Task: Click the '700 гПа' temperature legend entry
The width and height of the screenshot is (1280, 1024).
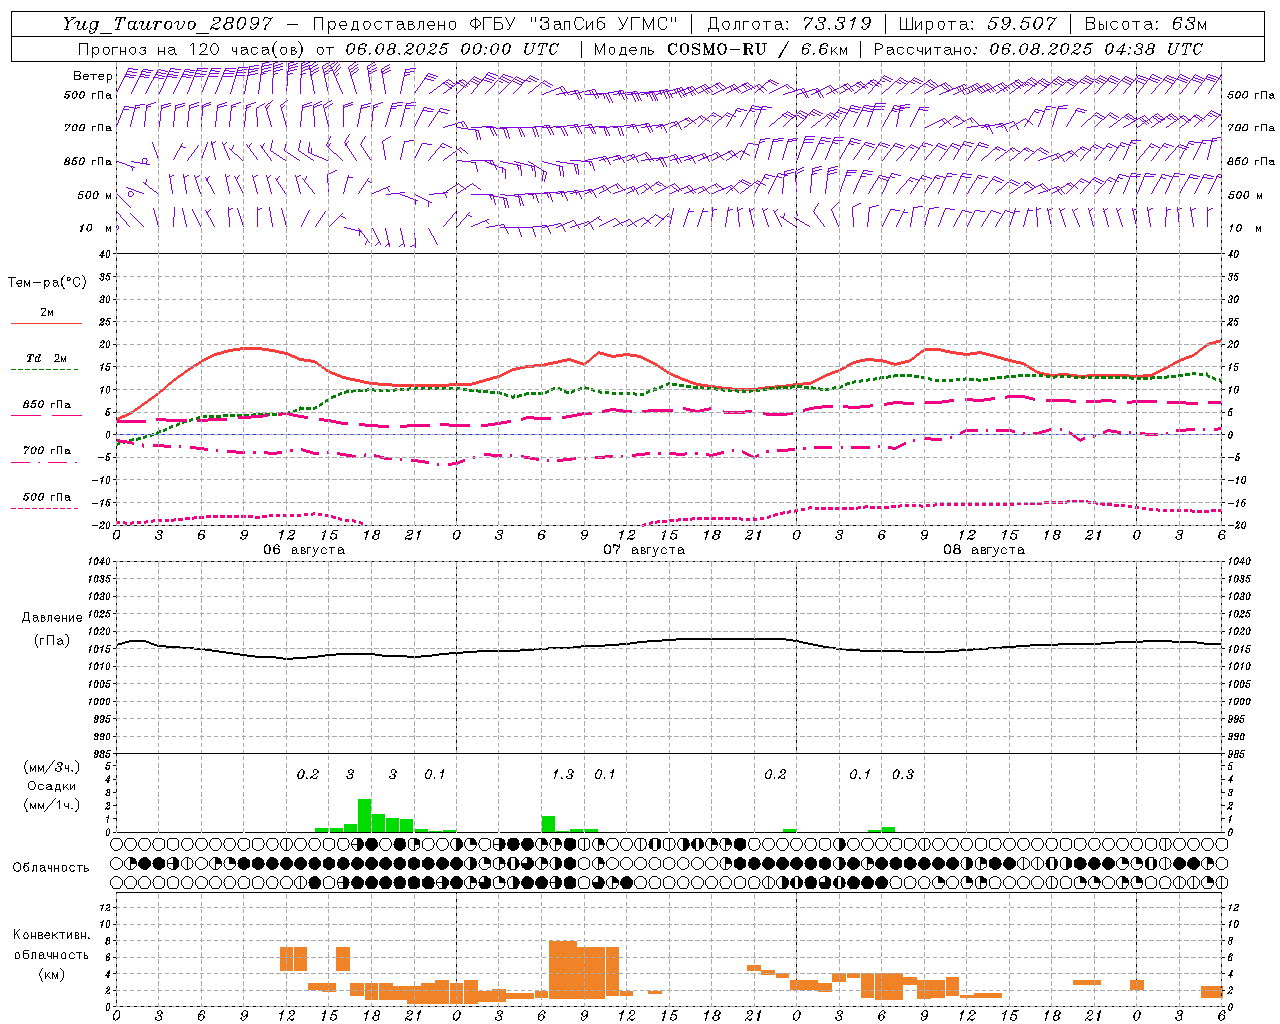Action: [46, 451]
